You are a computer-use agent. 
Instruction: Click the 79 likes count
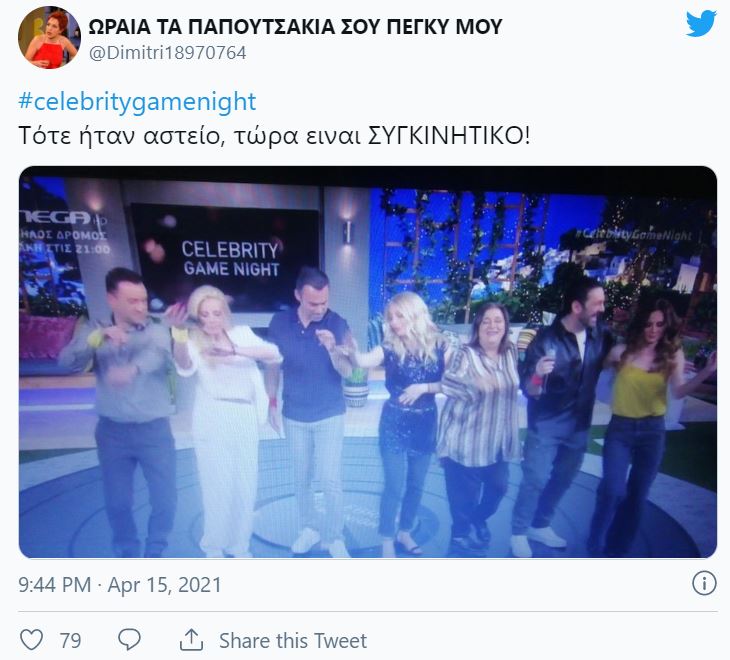[70, 641]
